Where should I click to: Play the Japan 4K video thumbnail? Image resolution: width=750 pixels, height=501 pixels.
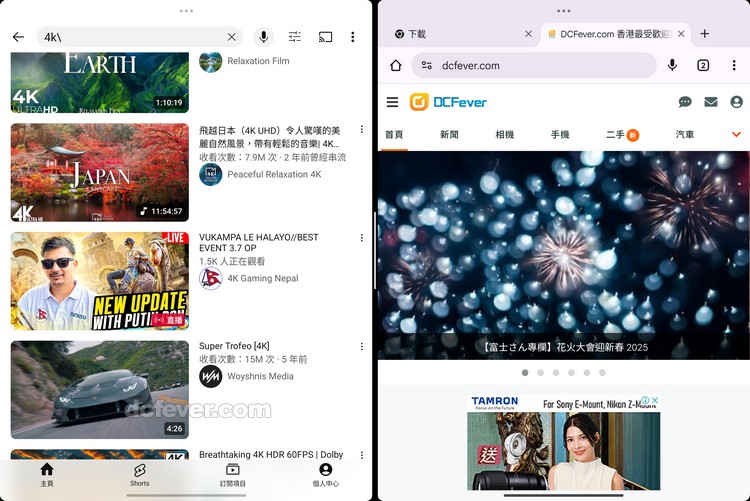pos(99,173)
